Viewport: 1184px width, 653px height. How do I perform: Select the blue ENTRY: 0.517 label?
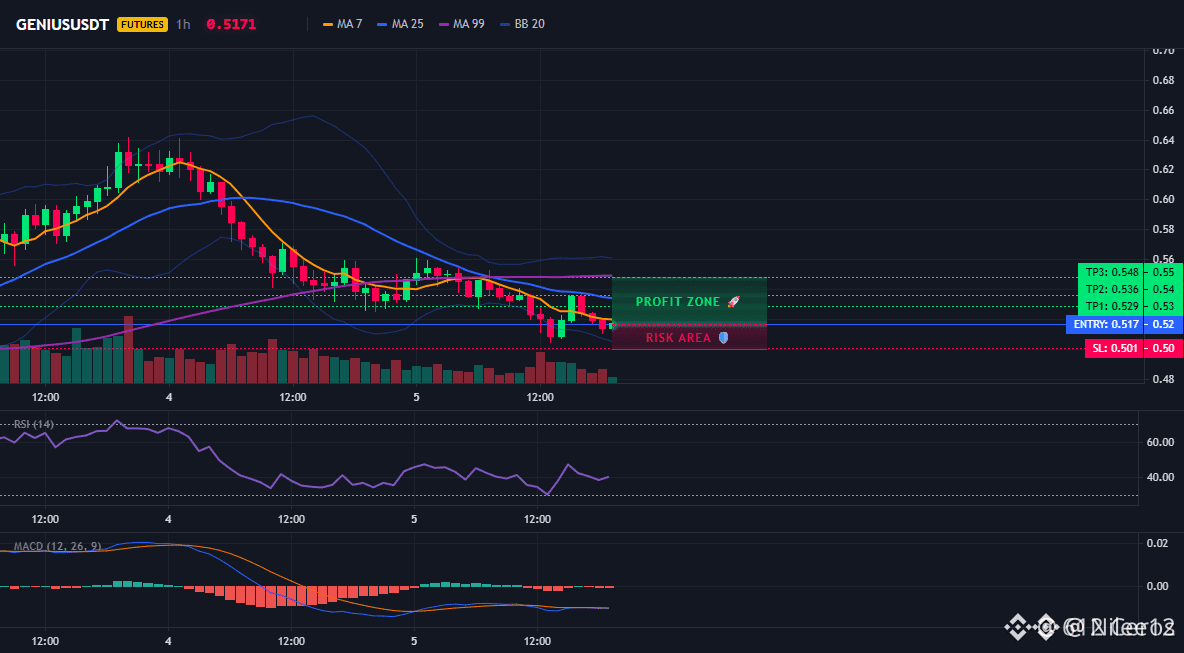(x=1104, y=325)
